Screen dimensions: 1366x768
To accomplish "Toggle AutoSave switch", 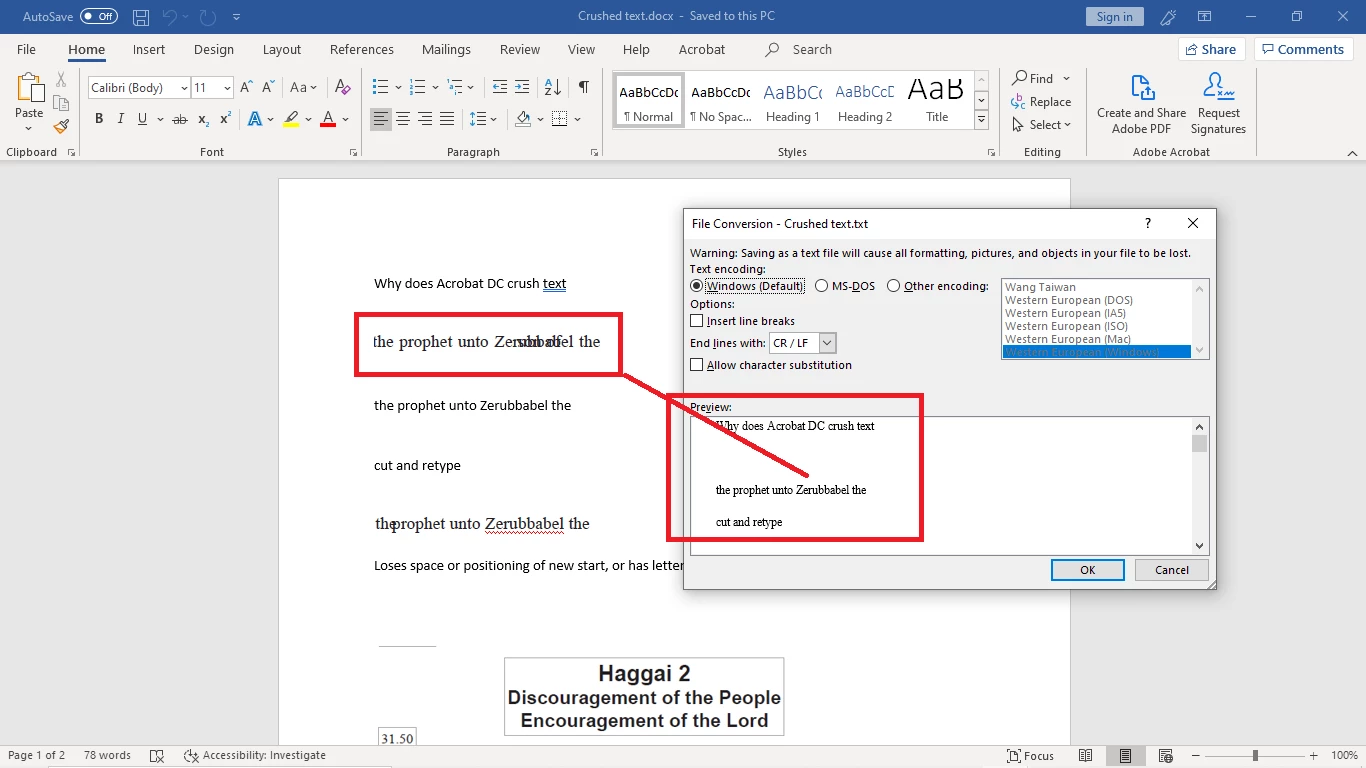I will point(99,17).
